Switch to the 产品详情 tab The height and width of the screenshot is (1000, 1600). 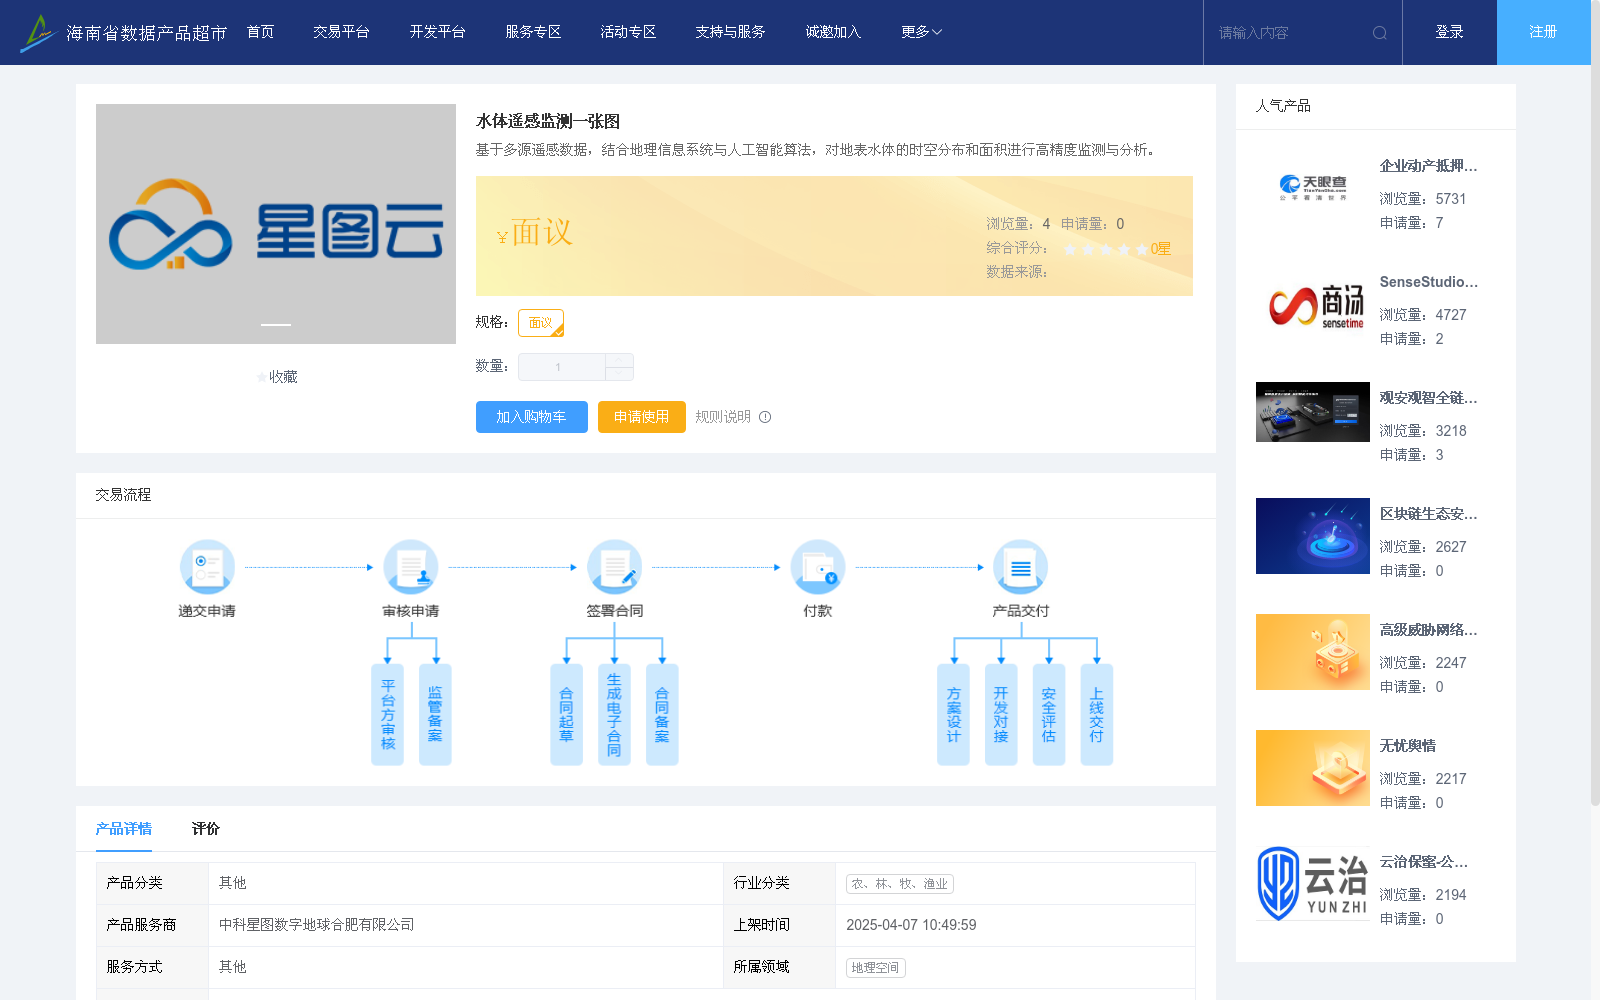pyautogui.click(x=124, y=829)
